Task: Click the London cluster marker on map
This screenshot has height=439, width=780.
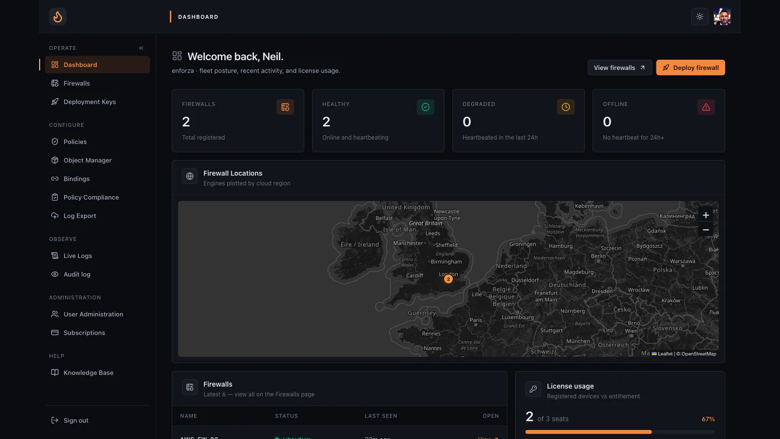Action: tap(448, 279)
